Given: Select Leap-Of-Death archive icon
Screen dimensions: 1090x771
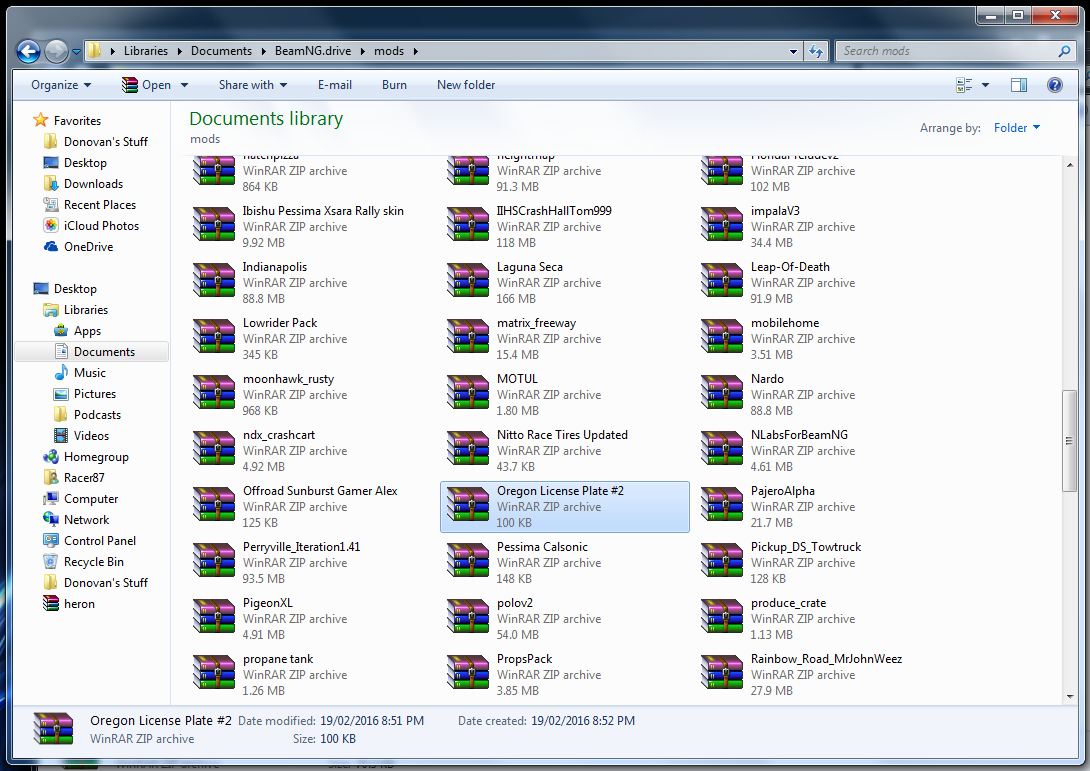Looking at the screenshot, I should point(722,279).
